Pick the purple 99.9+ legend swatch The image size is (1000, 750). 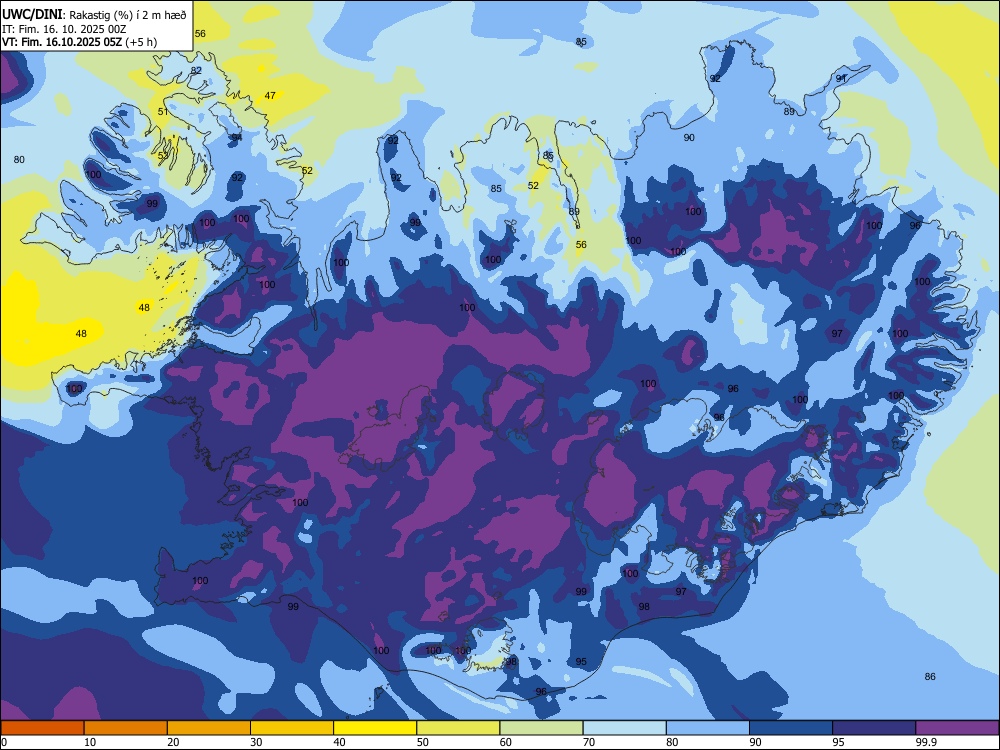[x=957, y=728]
